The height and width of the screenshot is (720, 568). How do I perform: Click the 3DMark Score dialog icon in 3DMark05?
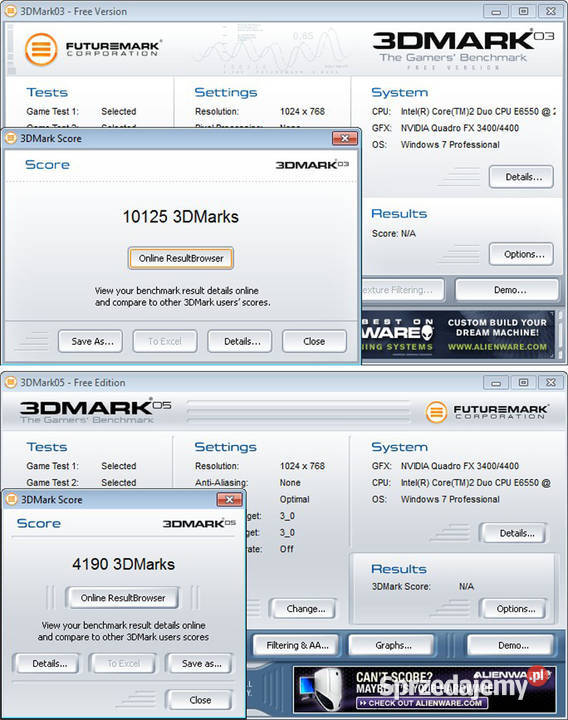(x=11, y=500)
